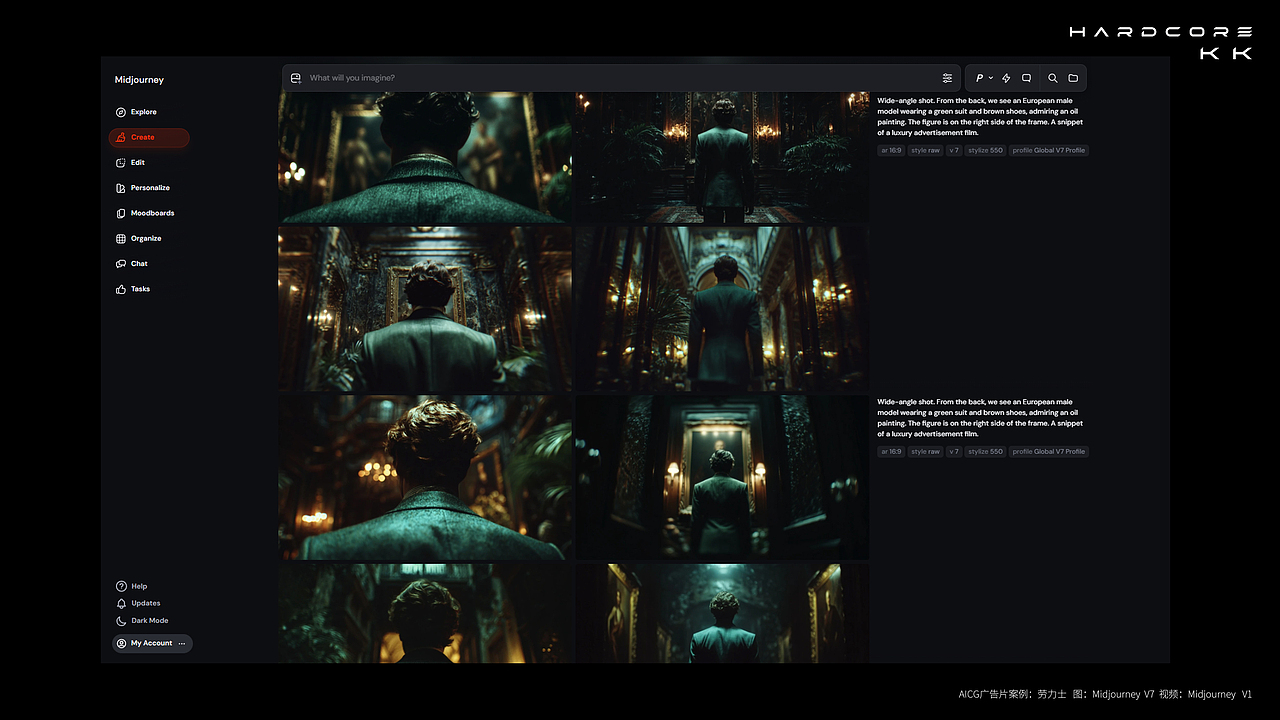Select the Personalize menu label
Viewport: 1280px width, 720px height.
[150, 188]
